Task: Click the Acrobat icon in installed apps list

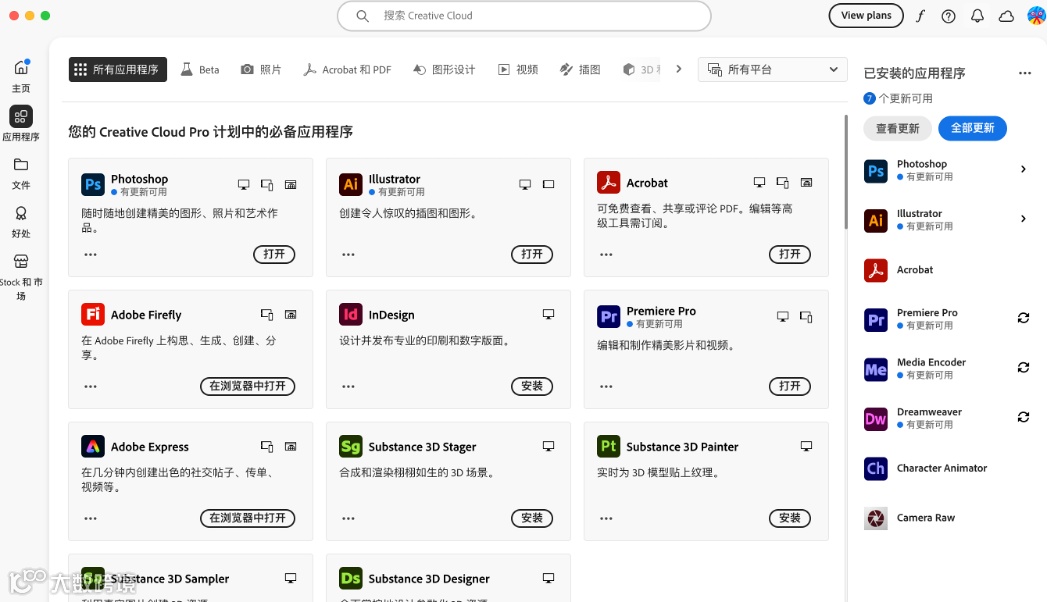Action: (x=876, y=270)
